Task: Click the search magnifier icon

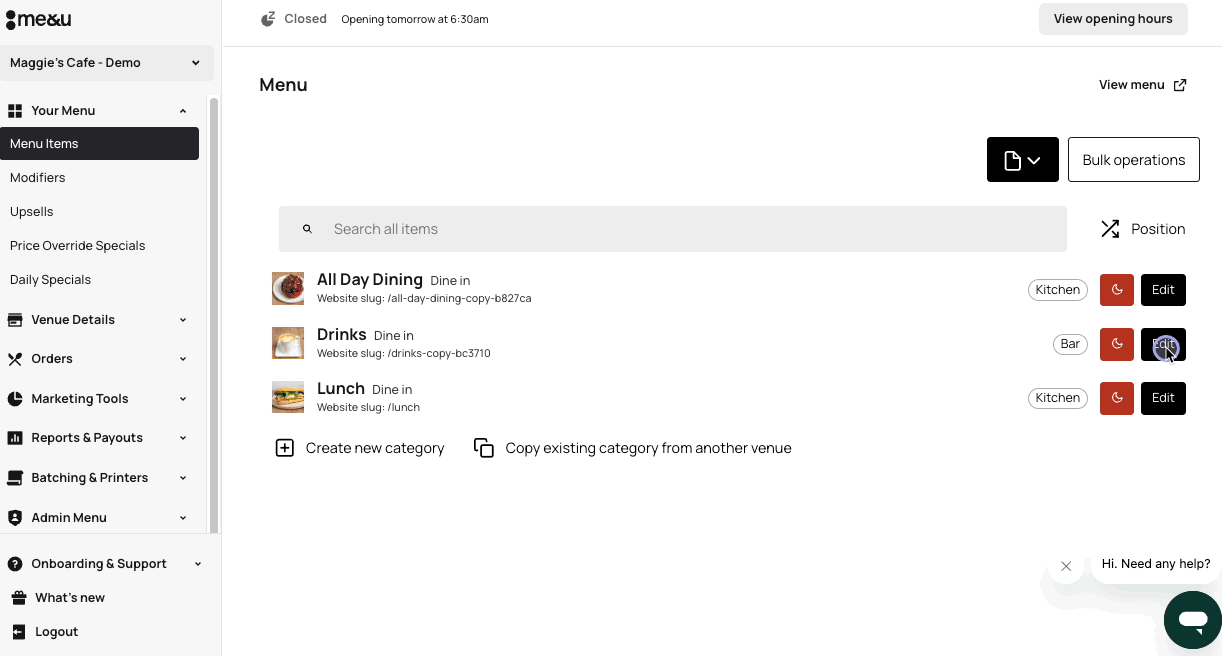Action: pyautogui.click(x=308, y=229)
